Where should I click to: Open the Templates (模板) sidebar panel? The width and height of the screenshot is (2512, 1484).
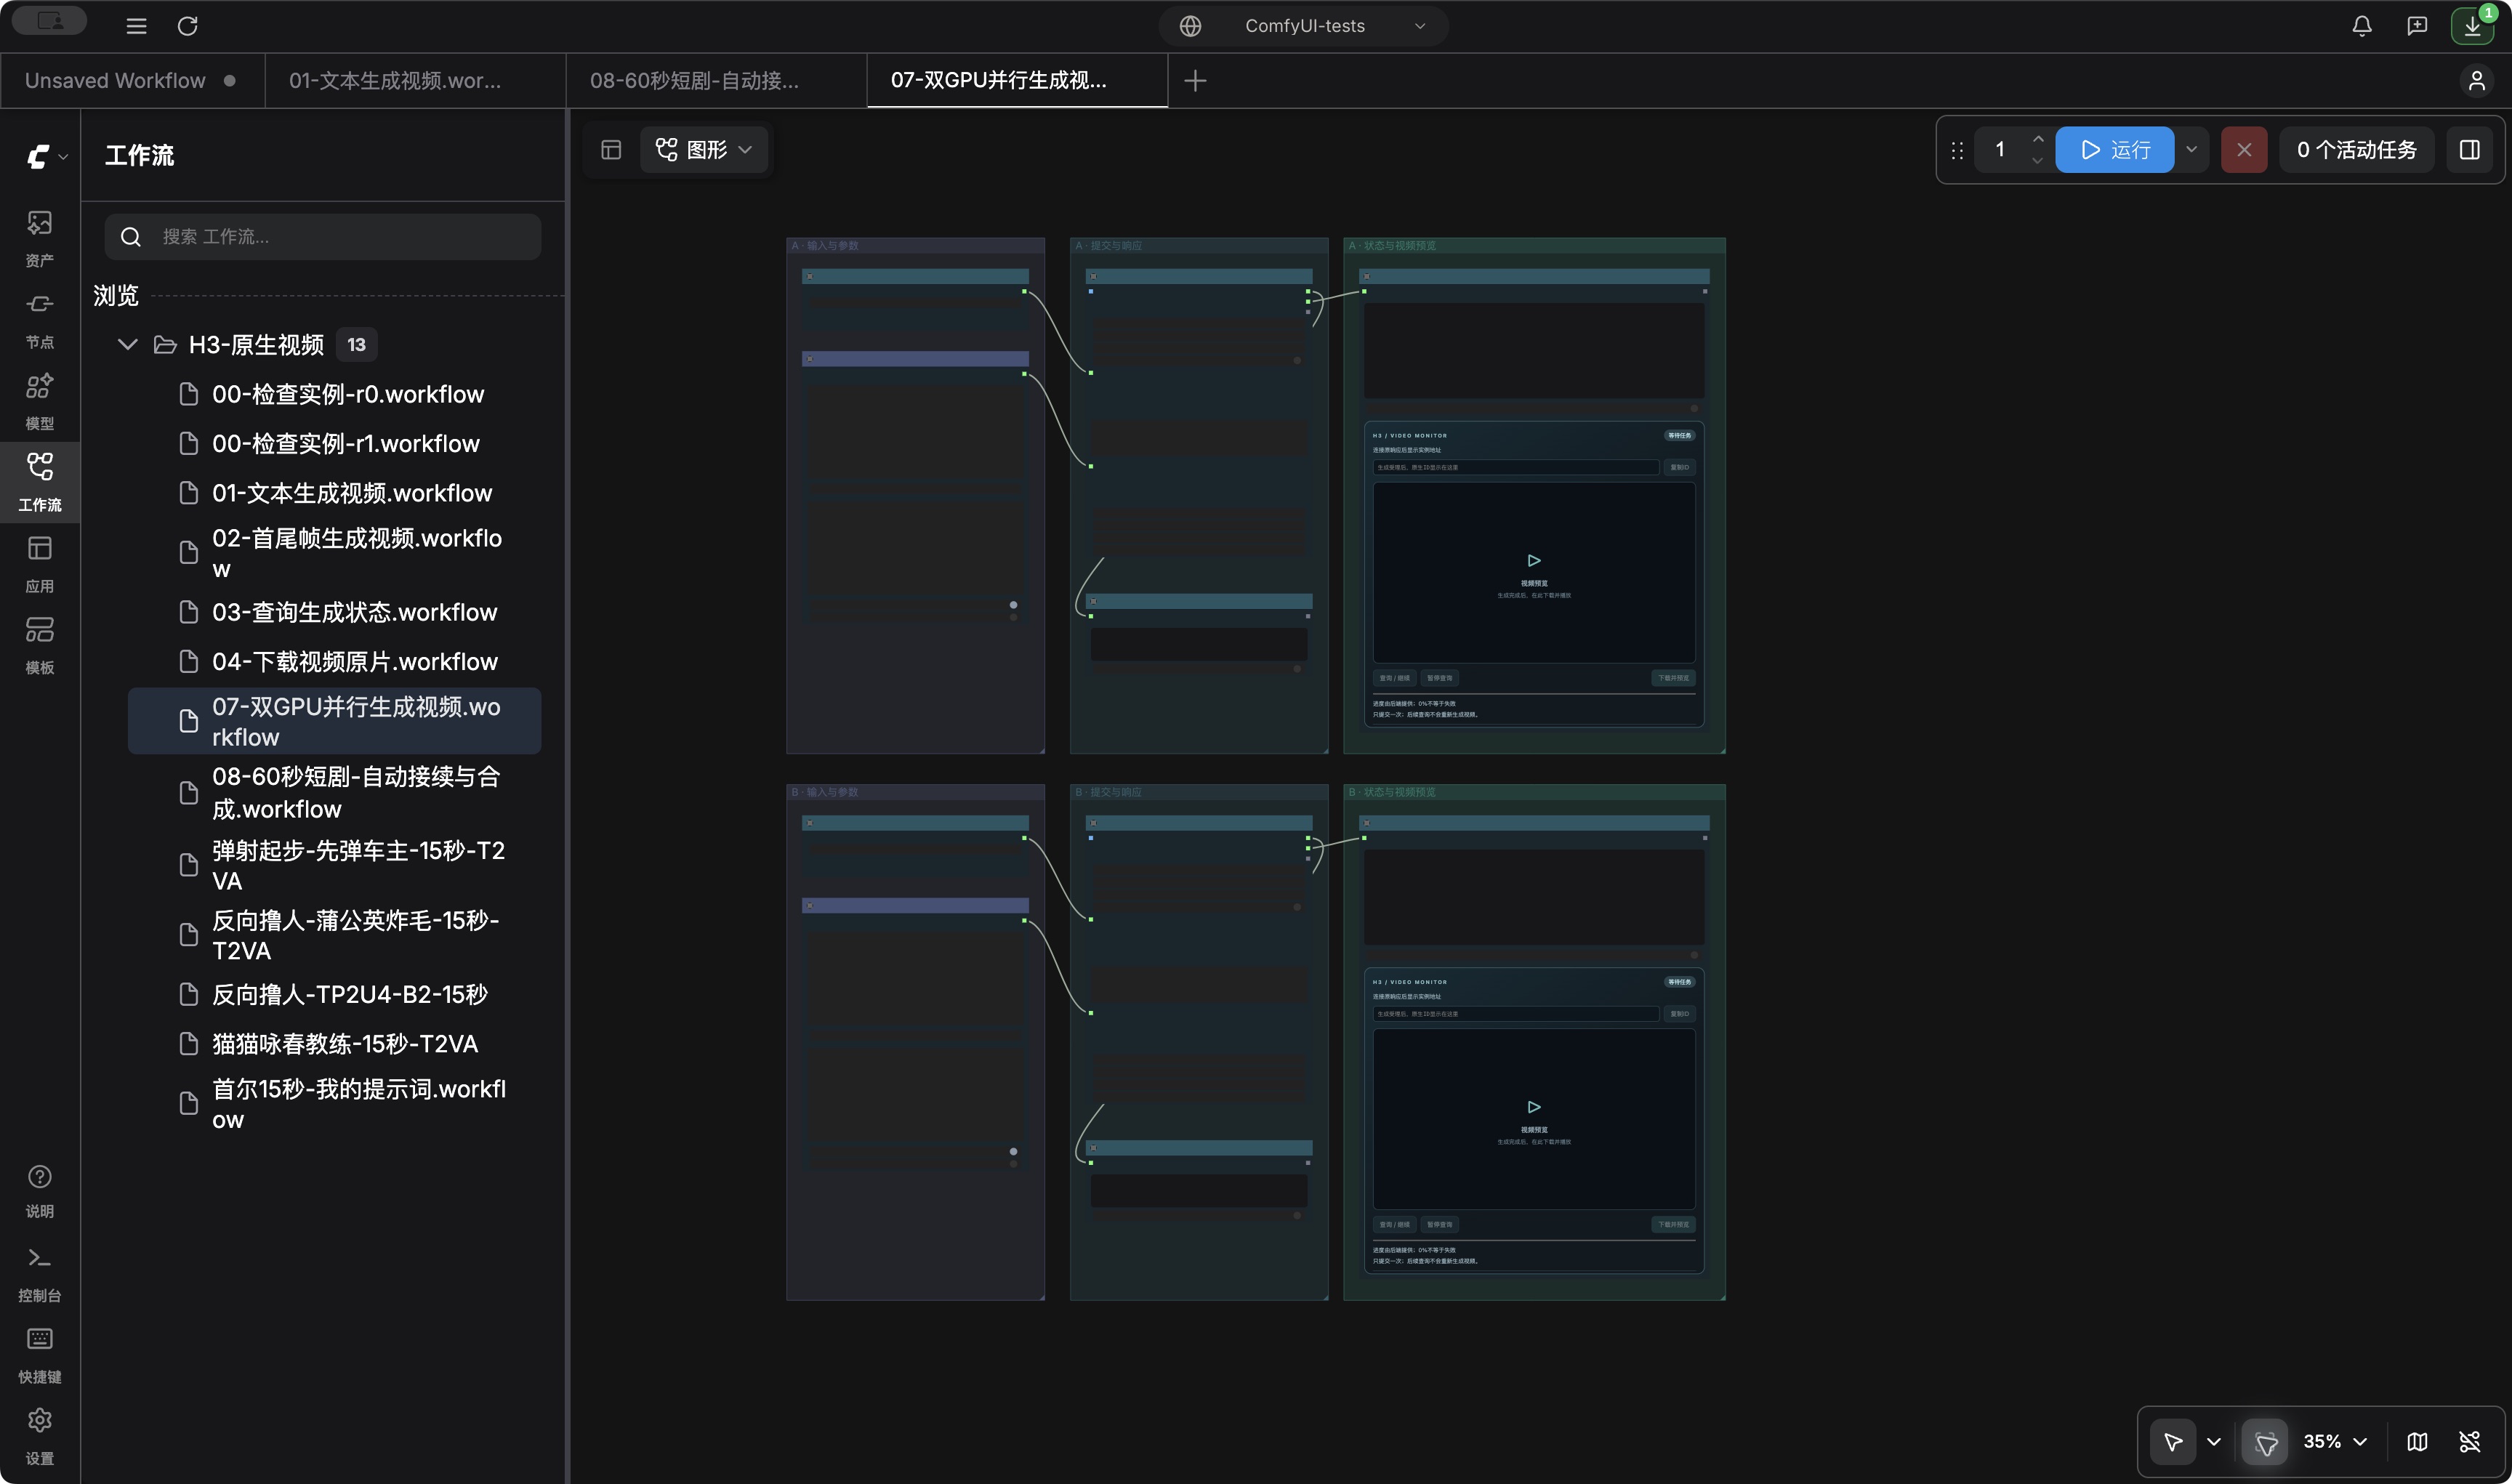tap(40, 644)
